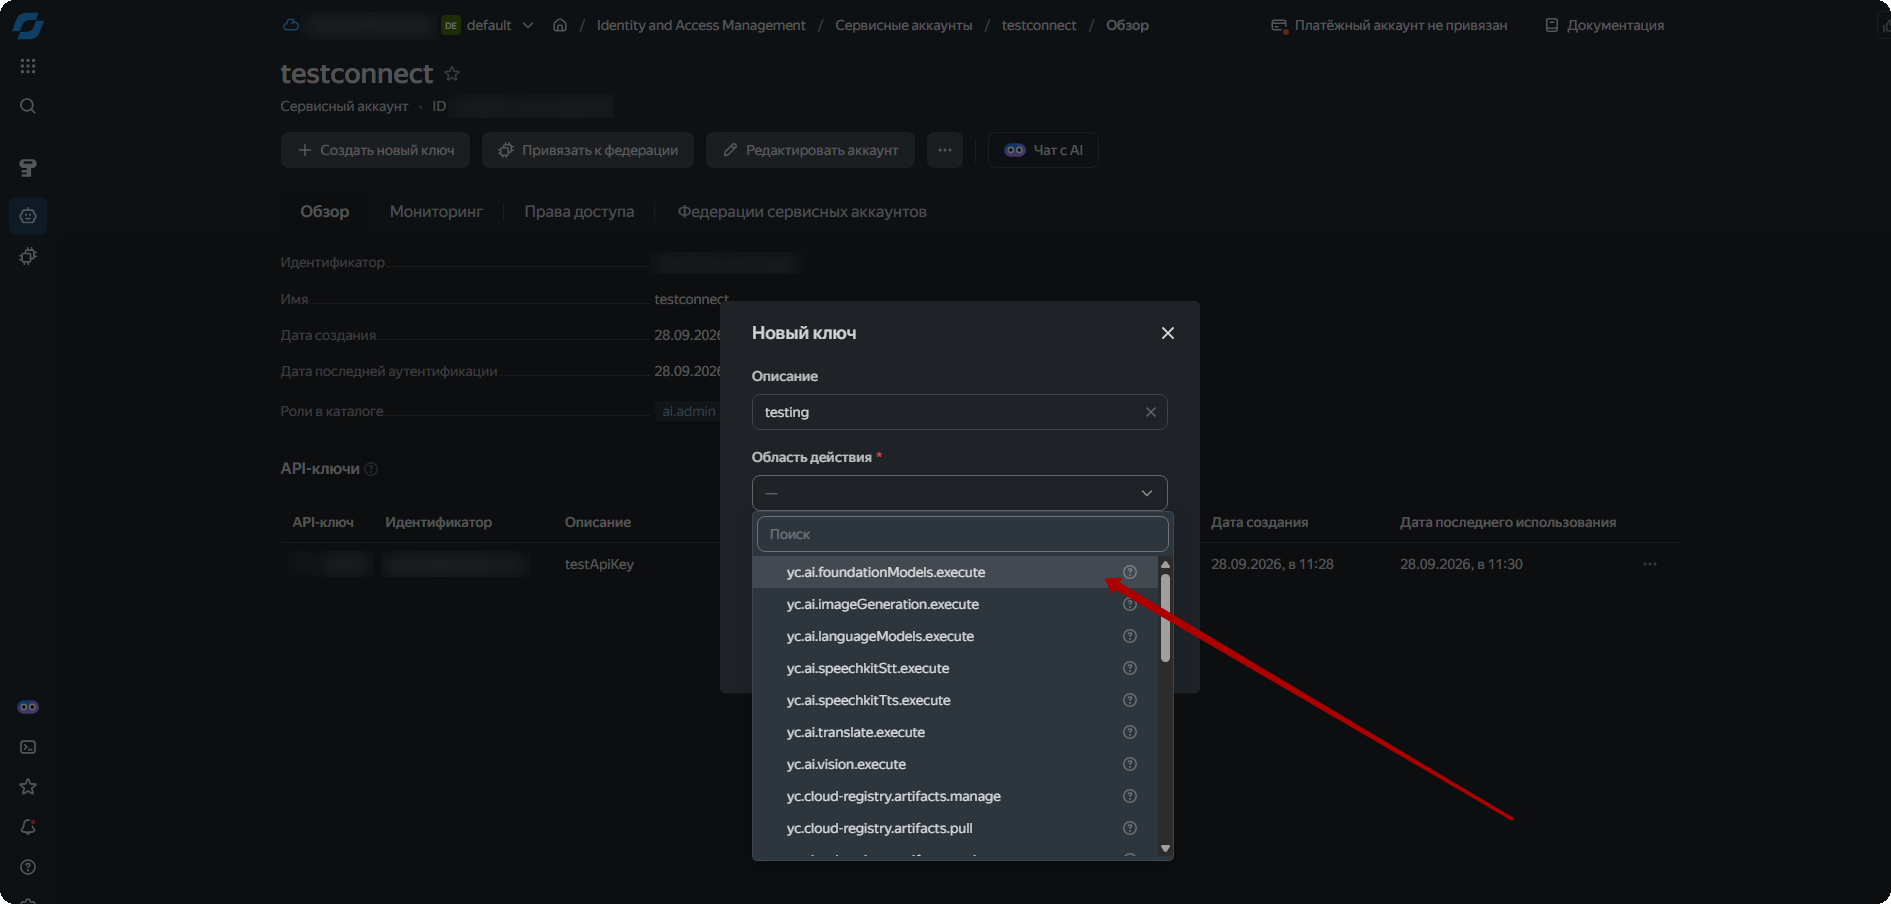Select yc.ai.languageModels.execute scope

[x=956, y=636]
